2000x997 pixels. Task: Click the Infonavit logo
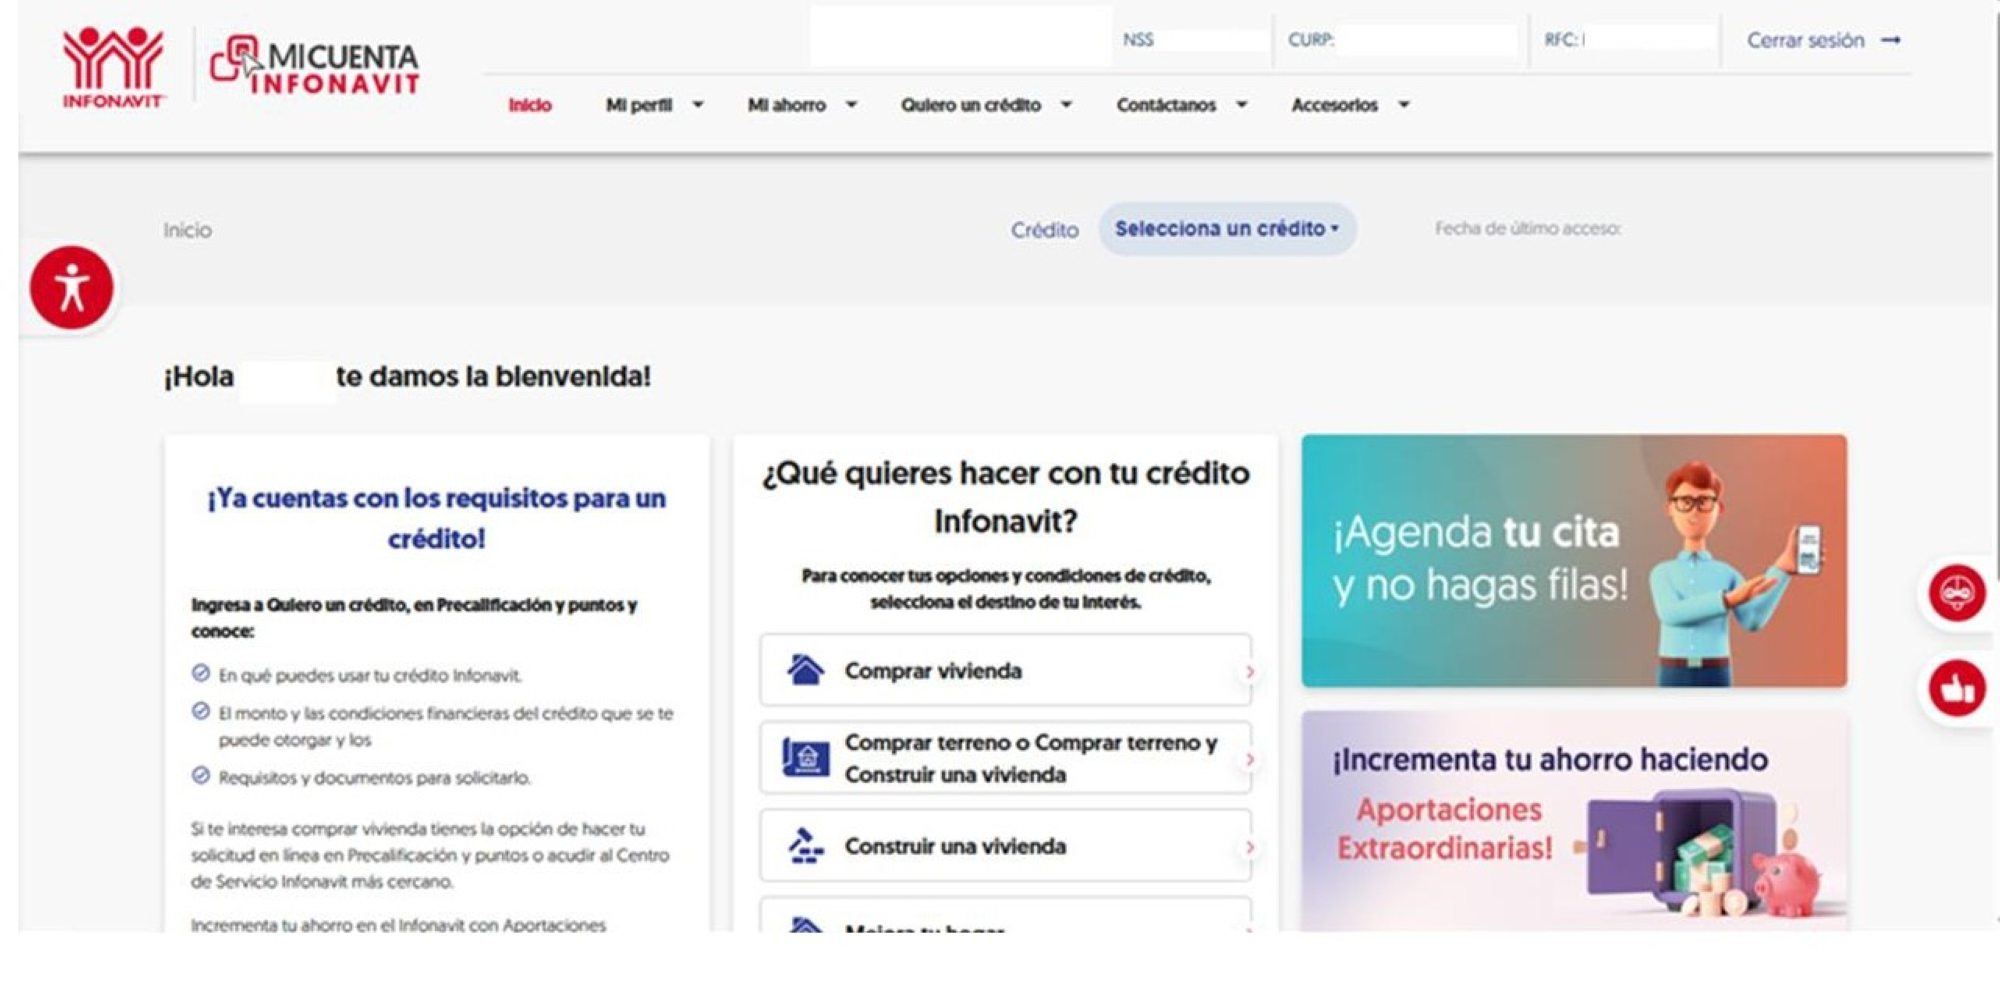pos(113,67)
